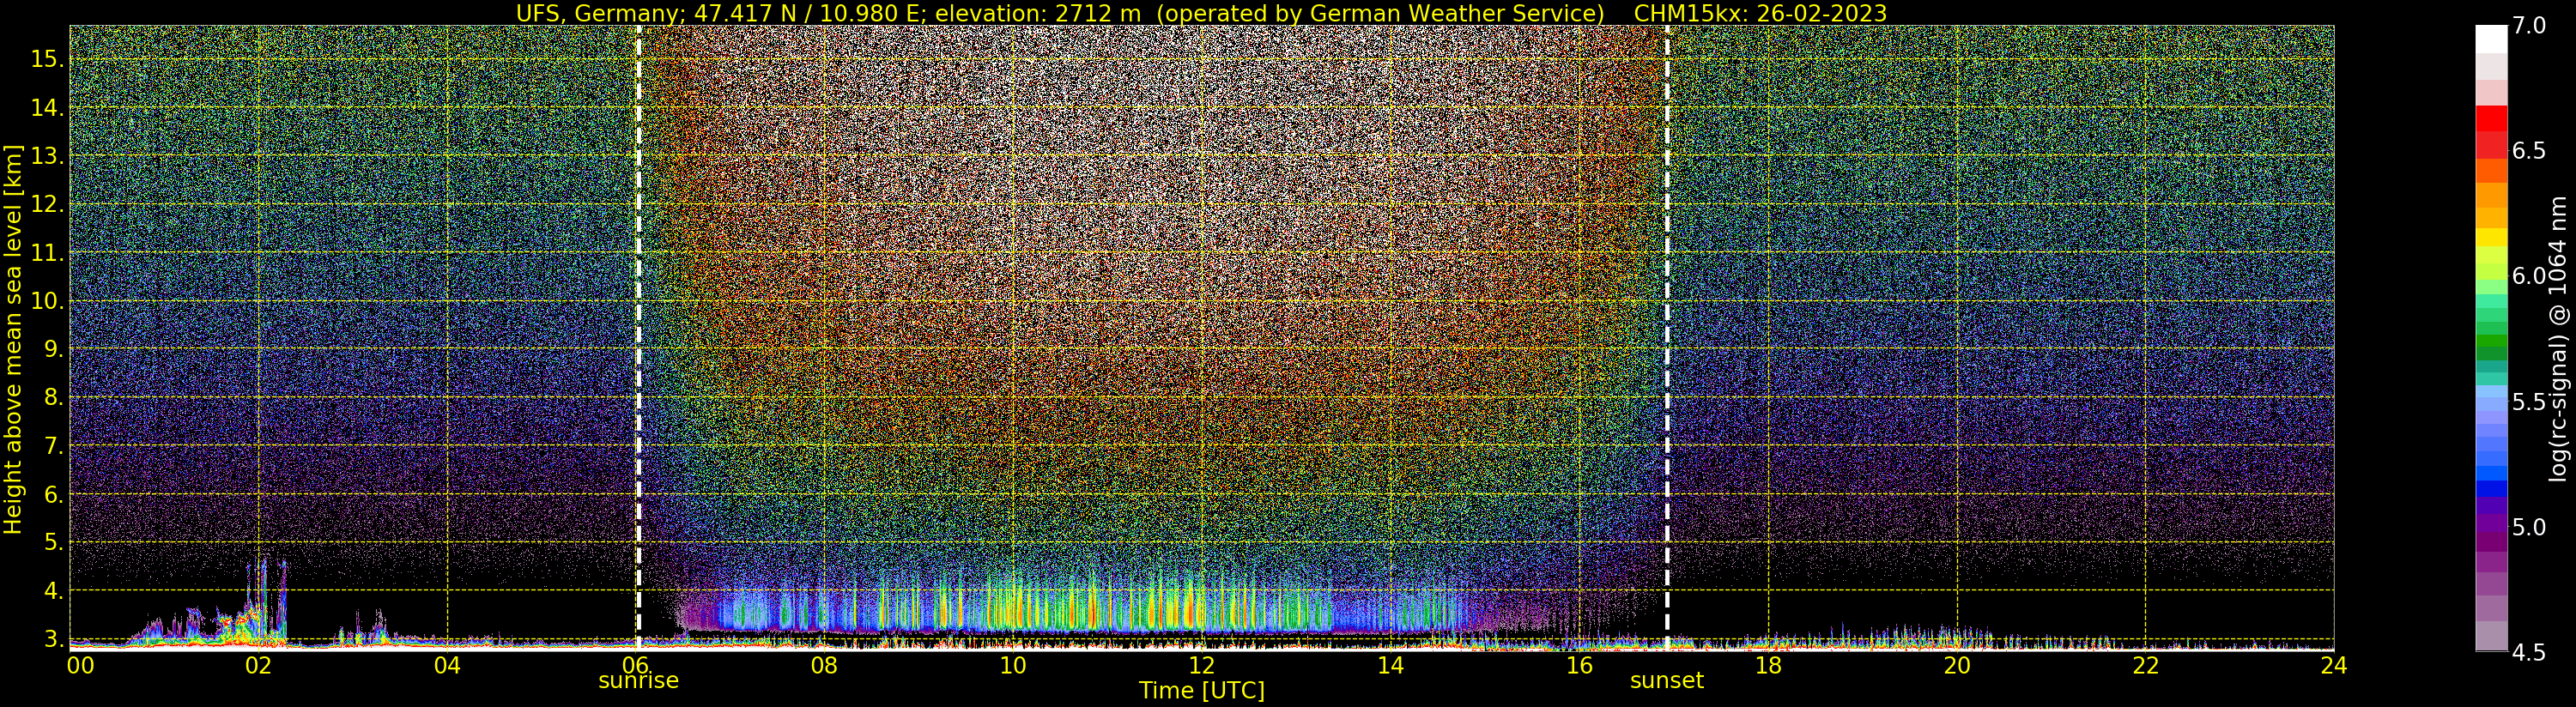Click the time axis tick label '02'
Image resolution: width=2576 pixels, height=707 pixels.
pos(258,665)
